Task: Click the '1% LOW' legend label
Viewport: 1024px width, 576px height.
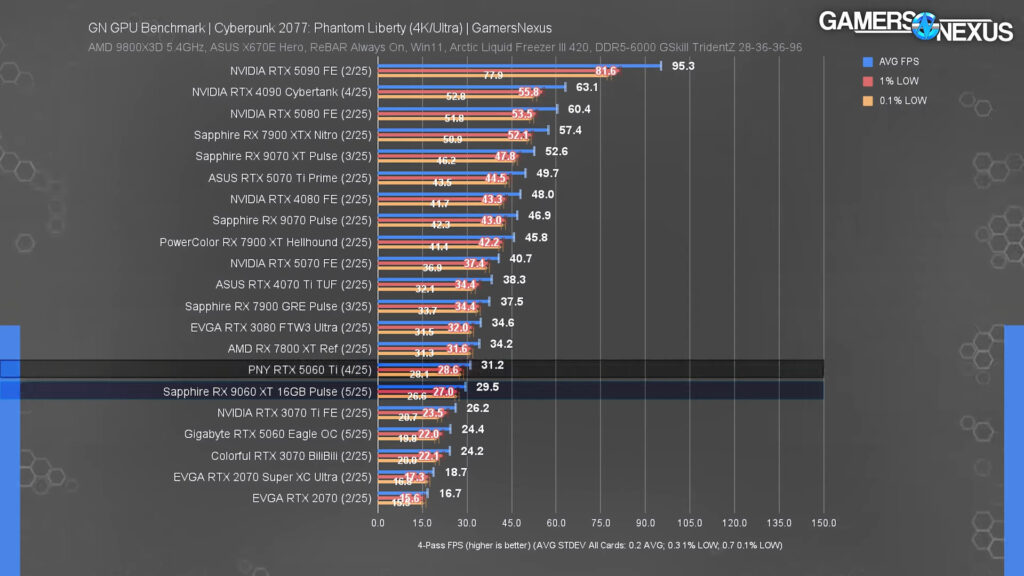Action: coord(899,81)
